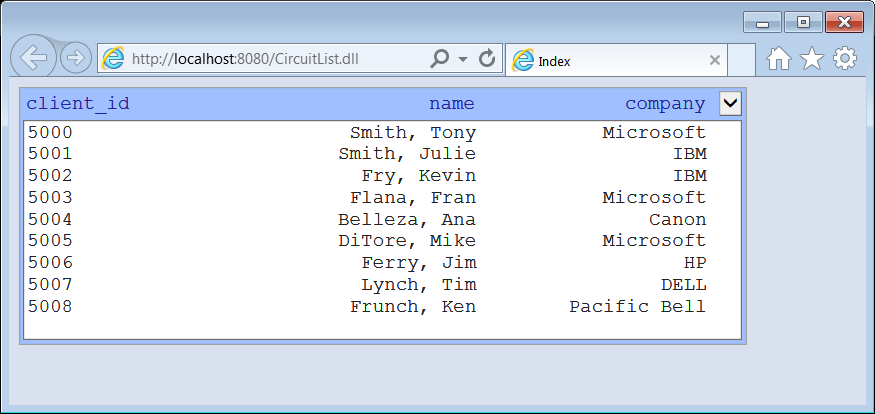Click the company column header
Viewport: 875px width, 414px height.
pyautogui.click(x=665, y=104)
